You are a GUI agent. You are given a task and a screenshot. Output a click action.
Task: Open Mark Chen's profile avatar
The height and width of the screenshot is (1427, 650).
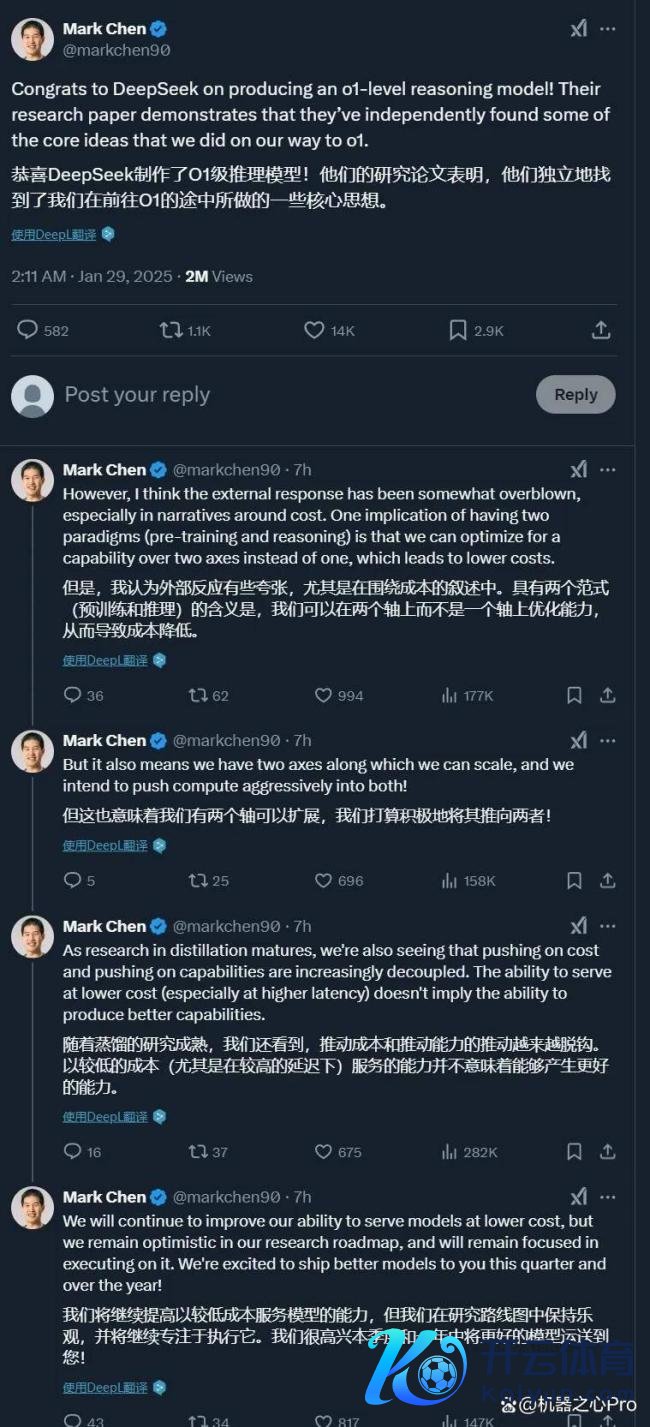tap(31, 37)
